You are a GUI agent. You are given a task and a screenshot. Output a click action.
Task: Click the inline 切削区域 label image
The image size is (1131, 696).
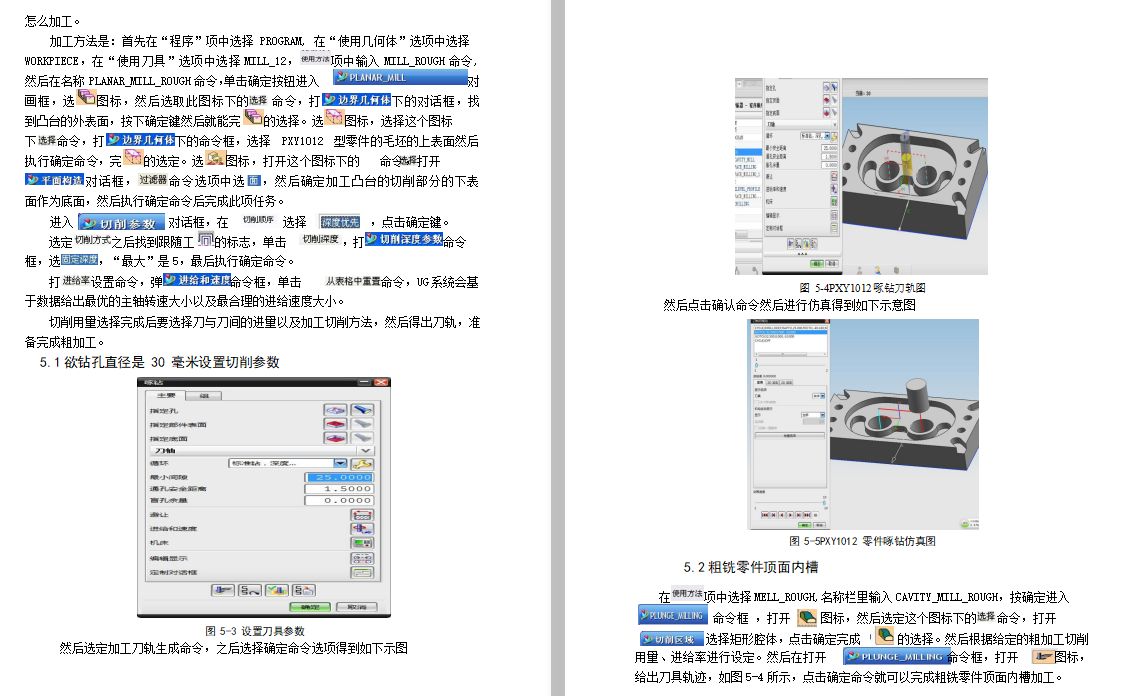(x=672, y=639)
